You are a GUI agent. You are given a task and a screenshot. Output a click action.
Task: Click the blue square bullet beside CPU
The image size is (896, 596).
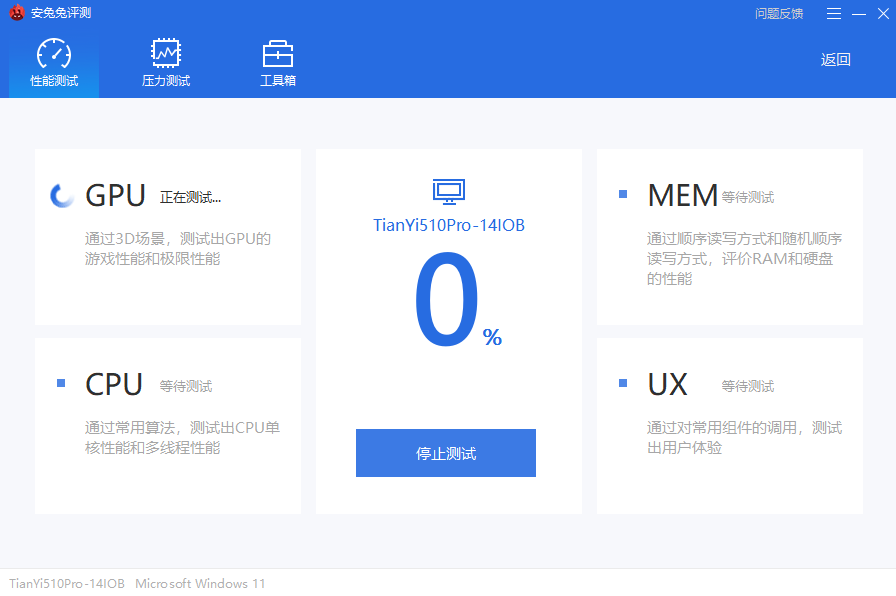click(63, 382)
